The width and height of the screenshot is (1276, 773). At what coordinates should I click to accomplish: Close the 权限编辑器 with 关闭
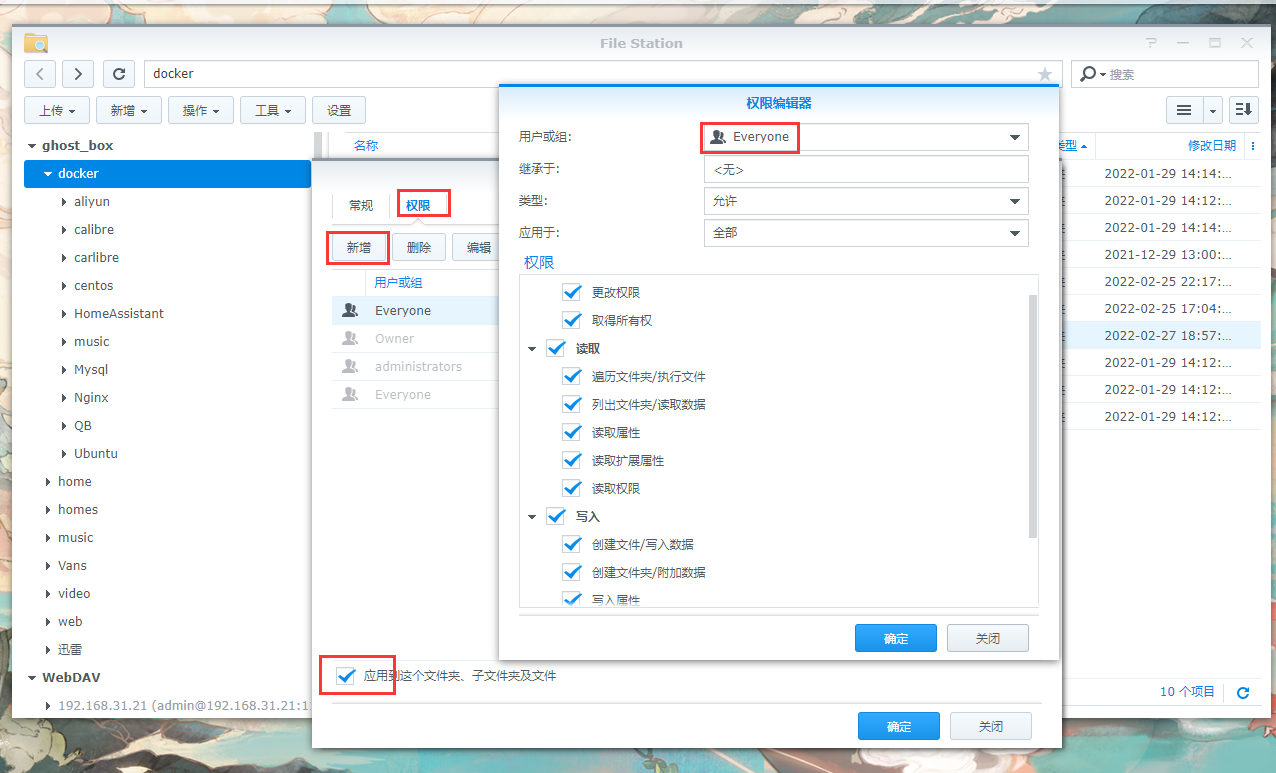click(x=988, y=638)
